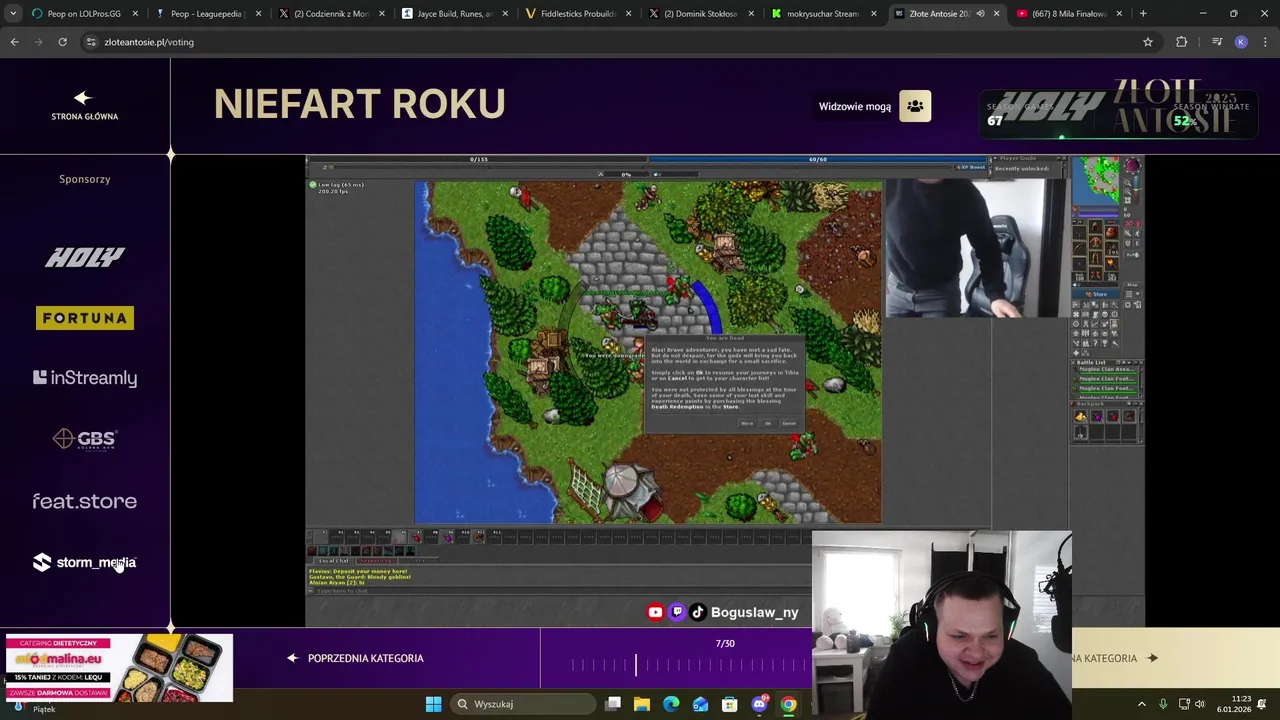Open Windows Start menu
This screenshot has width=1280, height=720.
point(433,704)
